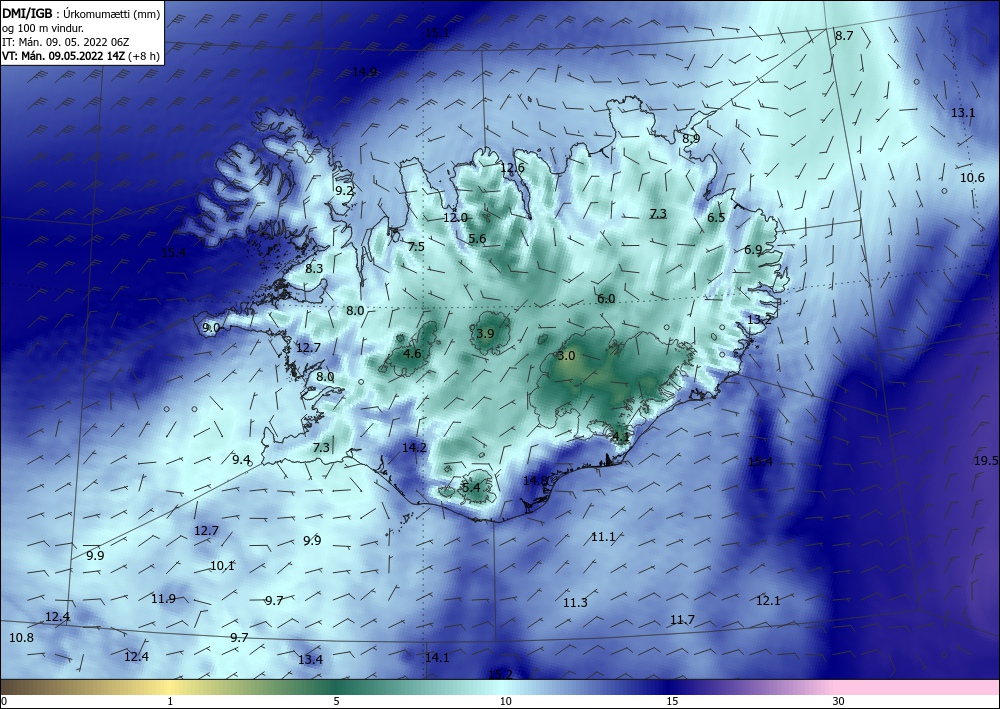
Task: Click the 19.5 value label
Action: tap(986, 461)
